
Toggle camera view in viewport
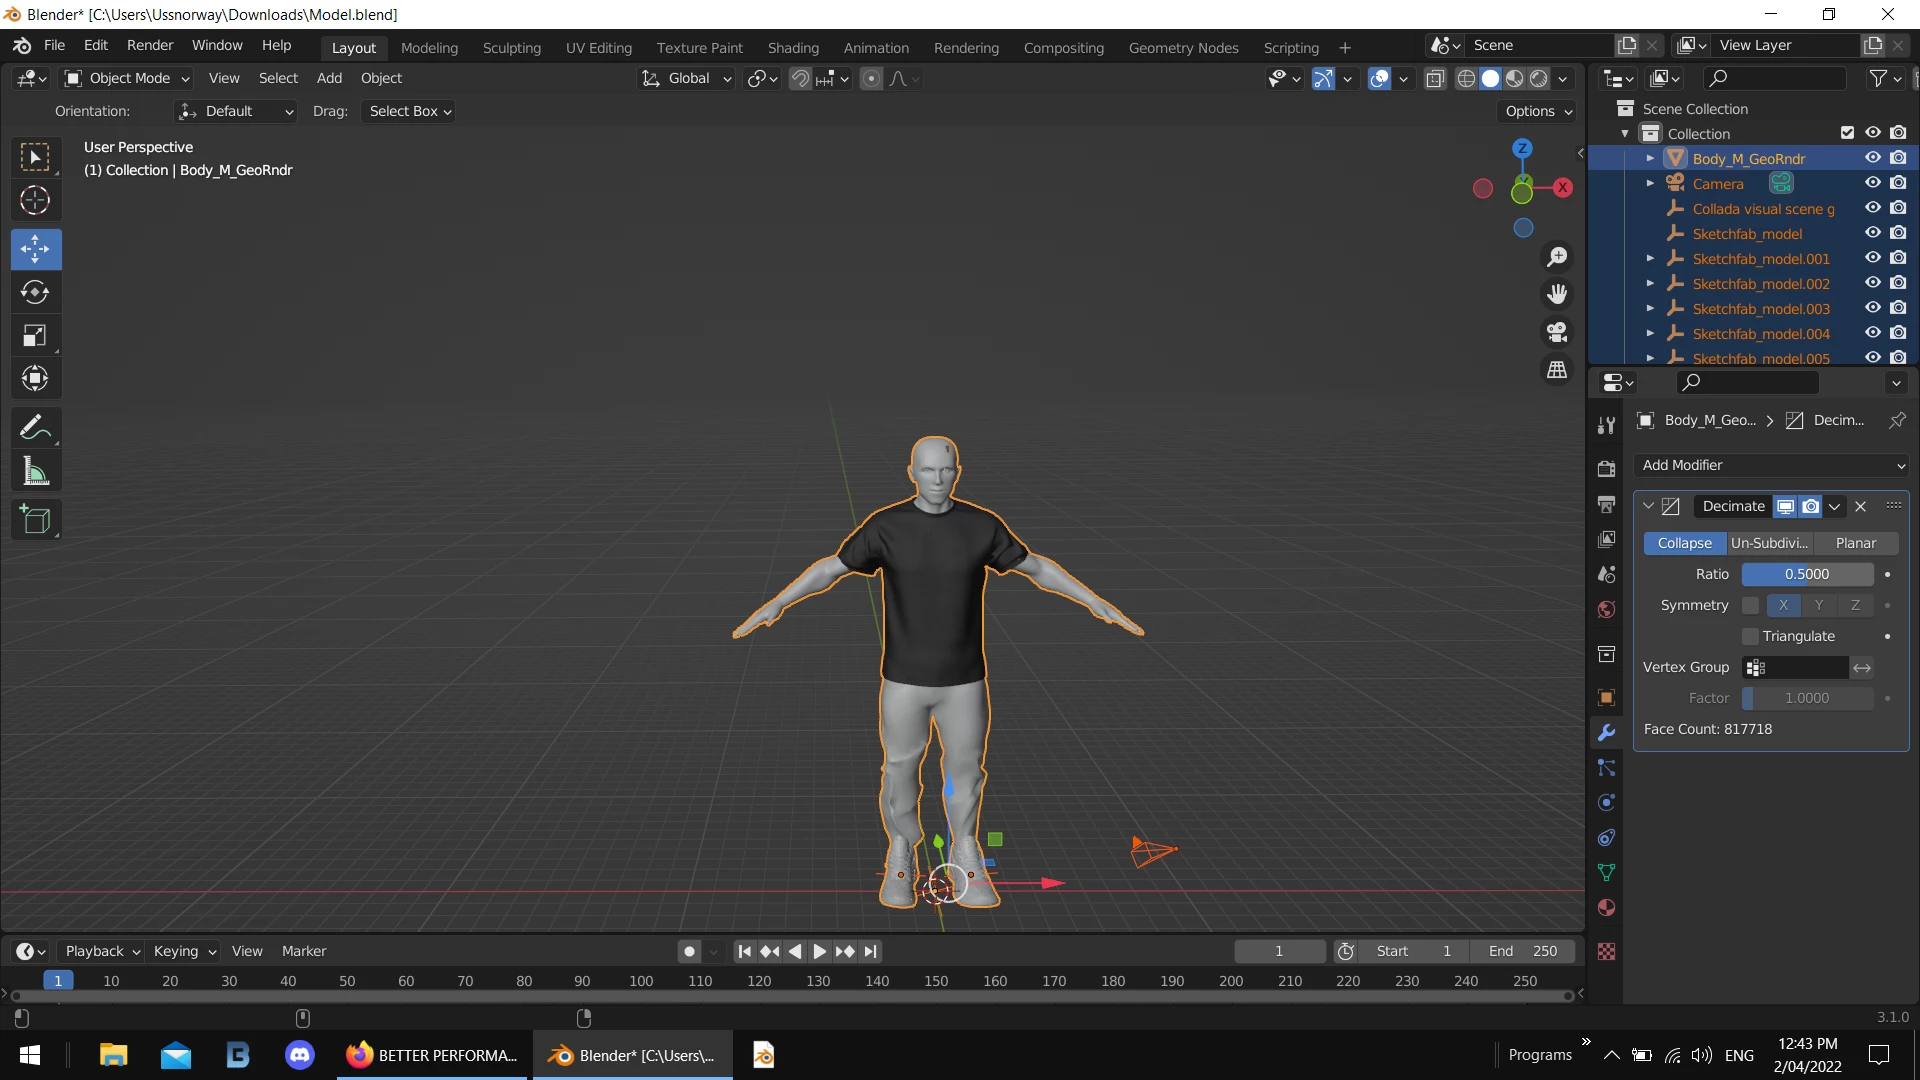coord(1557,332)
